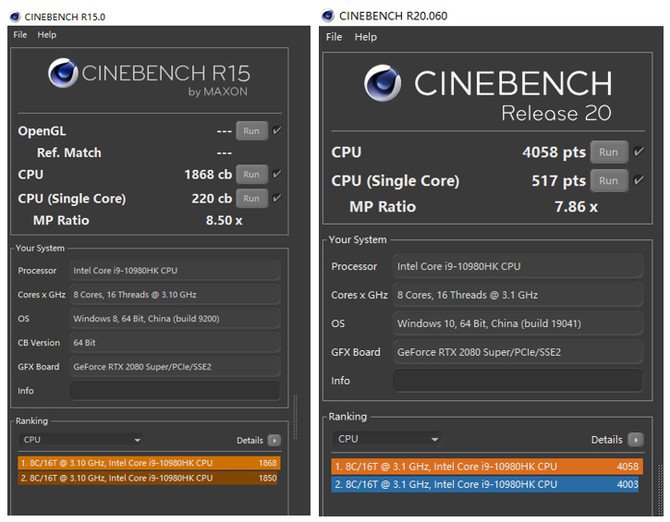Open the File menu in Cinebench R20
The image size is (670, 522).
[x=334, y=37]
